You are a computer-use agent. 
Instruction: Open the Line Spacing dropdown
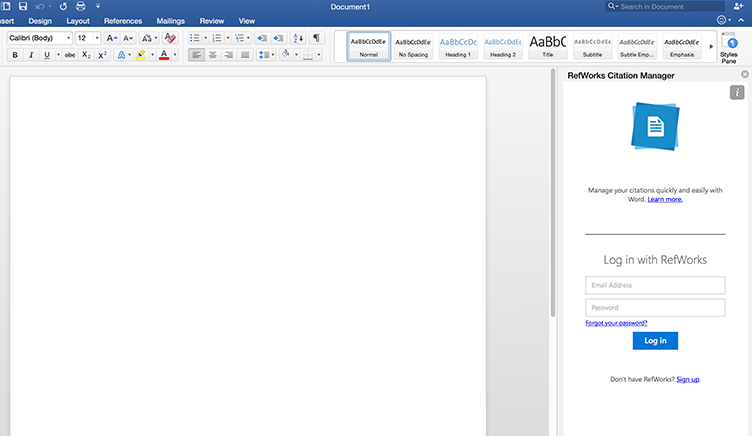[x=266, y=55]
